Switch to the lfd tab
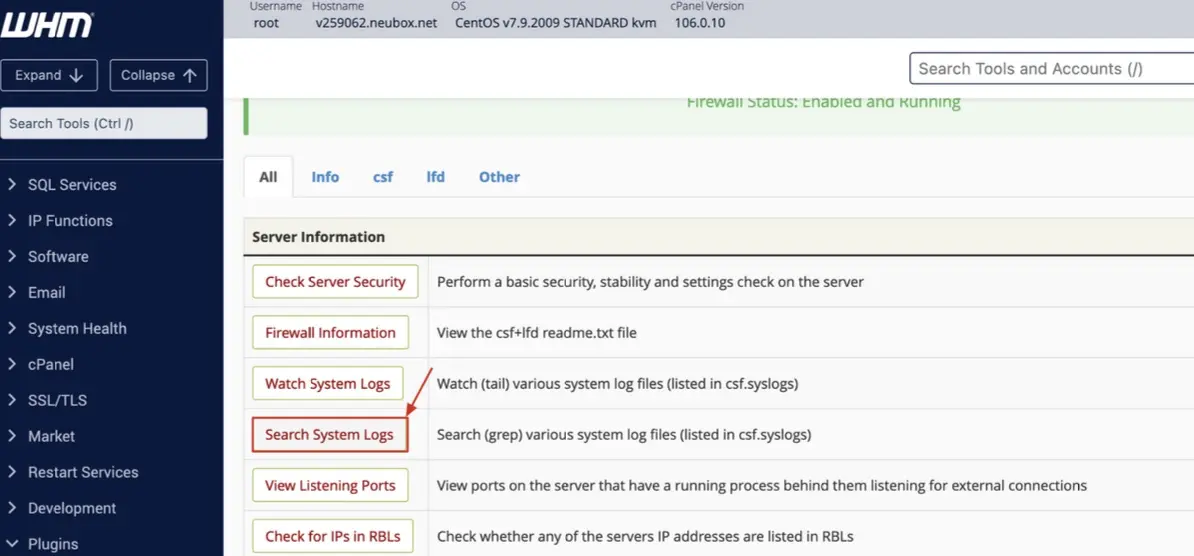Screen dimensions: 1194x556 [x=436, y=177]
